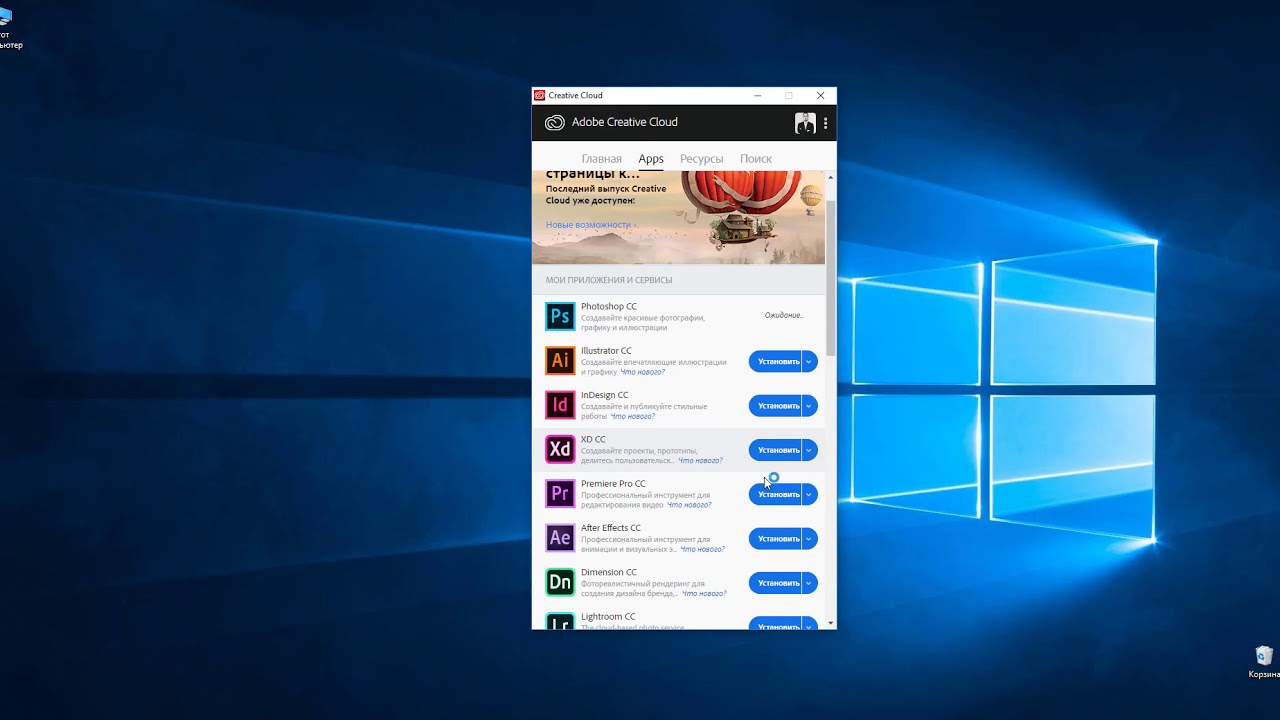
Task: Open After Effects' Что нового link
Action: click(x=703, y=549)
